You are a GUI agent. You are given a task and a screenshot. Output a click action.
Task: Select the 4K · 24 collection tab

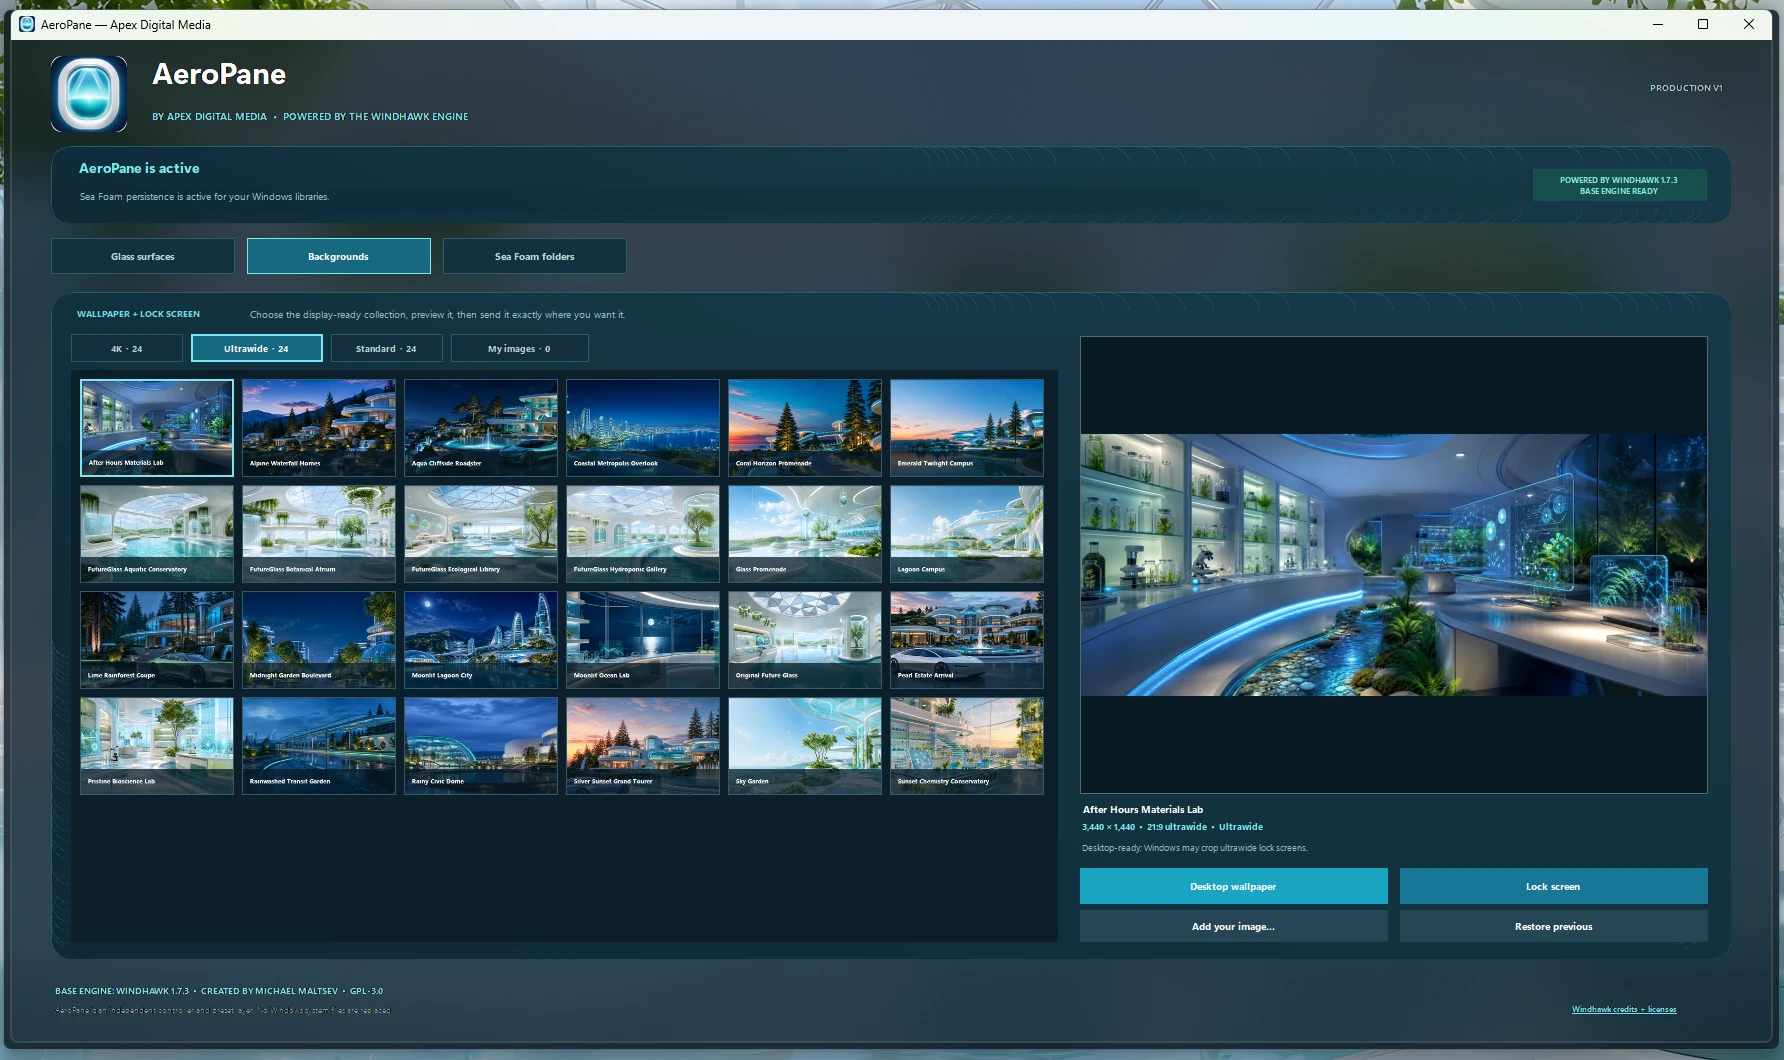coord(127,348)
